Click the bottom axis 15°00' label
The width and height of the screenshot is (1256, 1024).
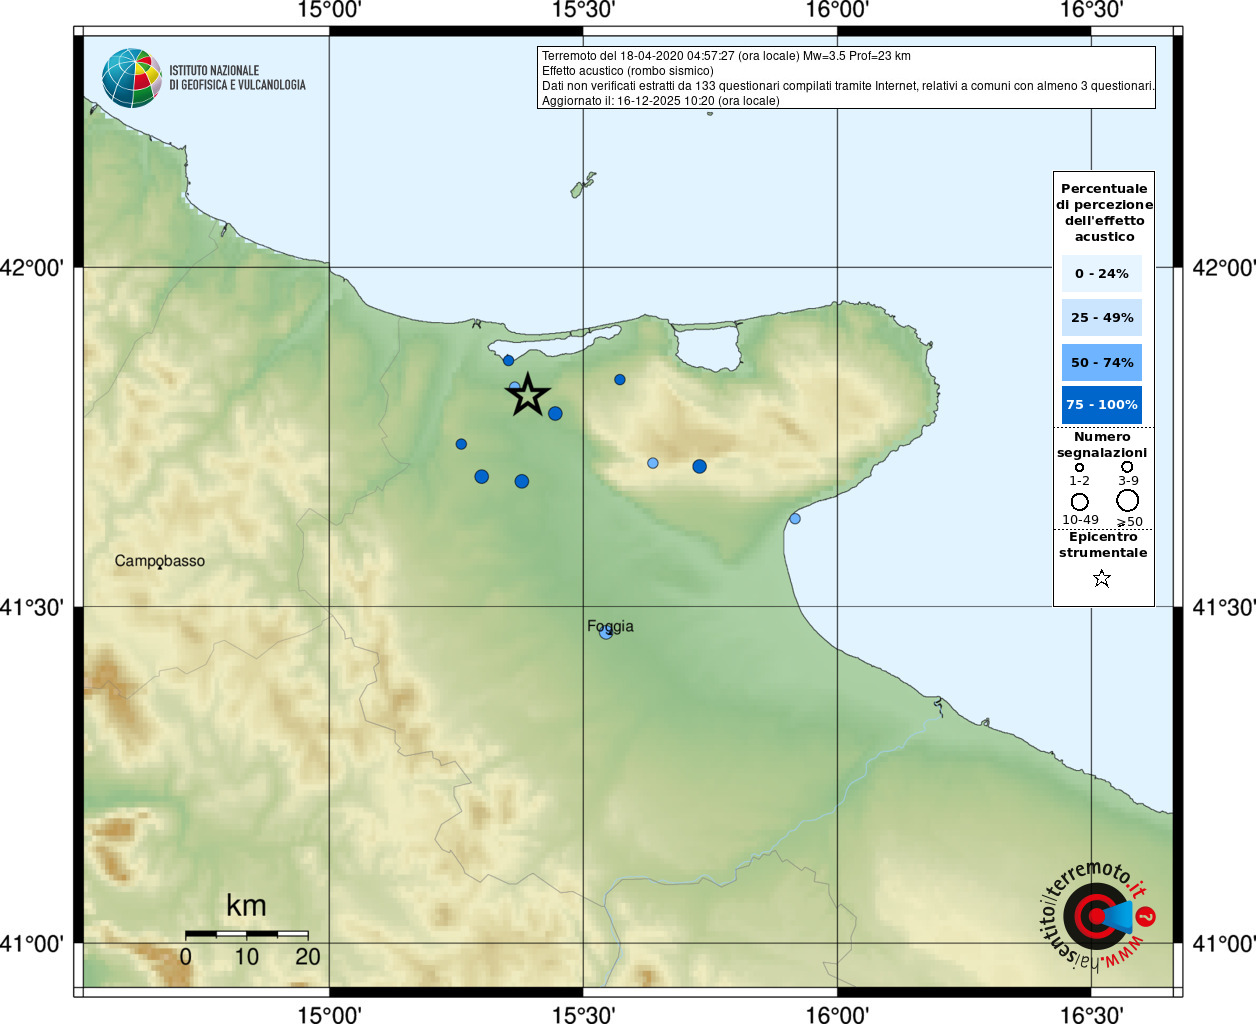pyautogui.click(x=329, y=1014)
